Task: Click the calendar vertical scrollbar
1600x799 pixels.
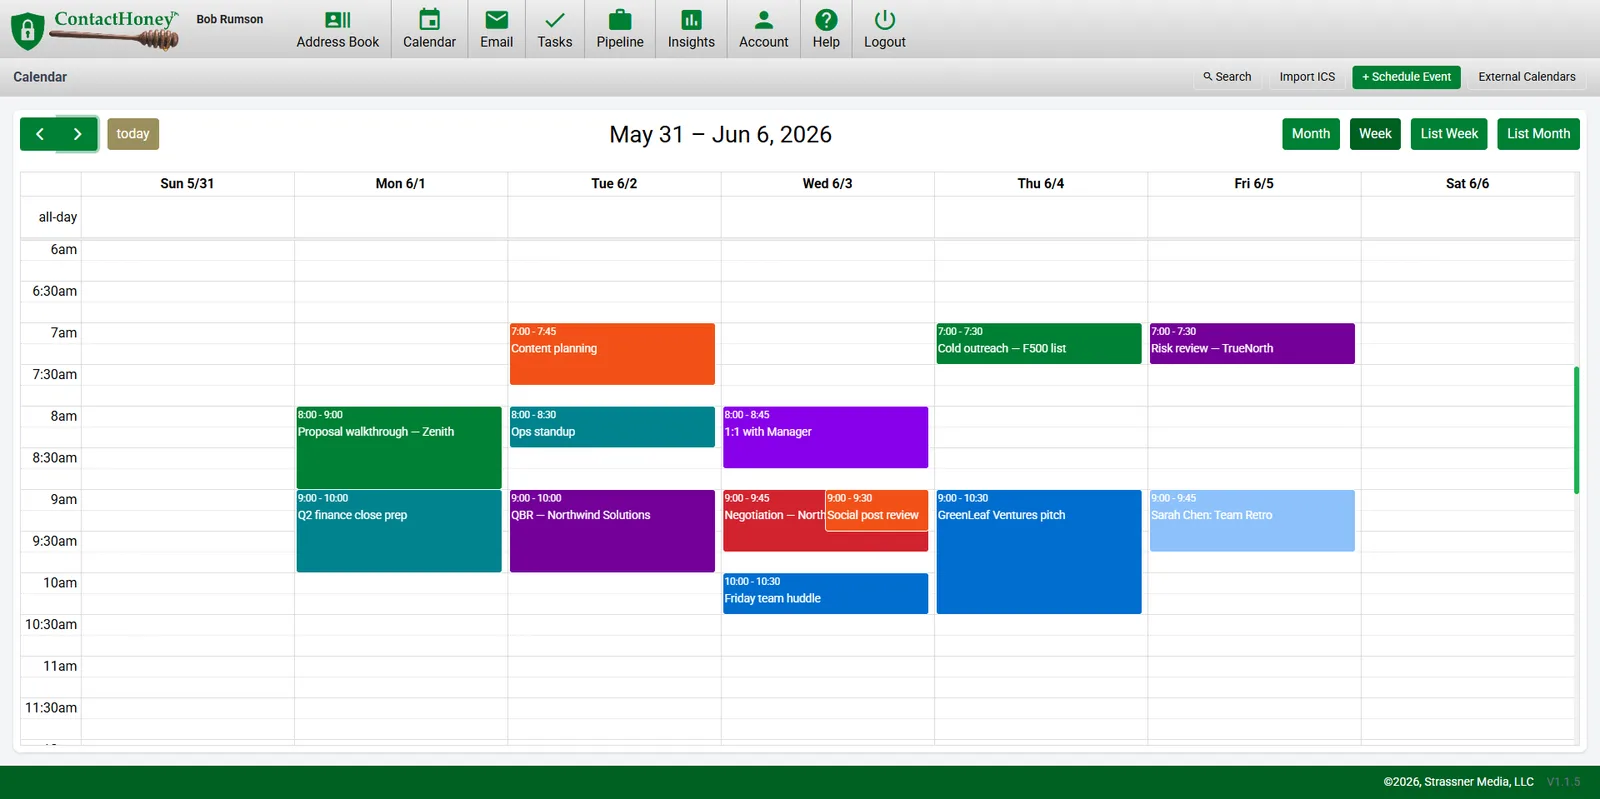Action: pos(1576,430)
